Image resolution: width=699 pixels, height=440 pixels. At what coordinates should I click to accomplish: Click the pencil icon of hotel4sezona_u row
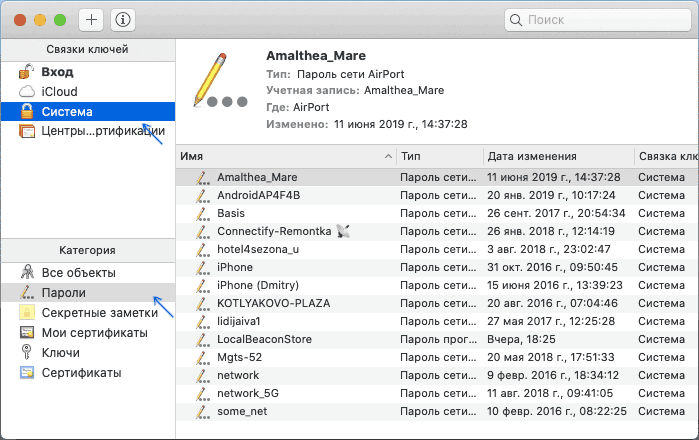tap(203, 249)
